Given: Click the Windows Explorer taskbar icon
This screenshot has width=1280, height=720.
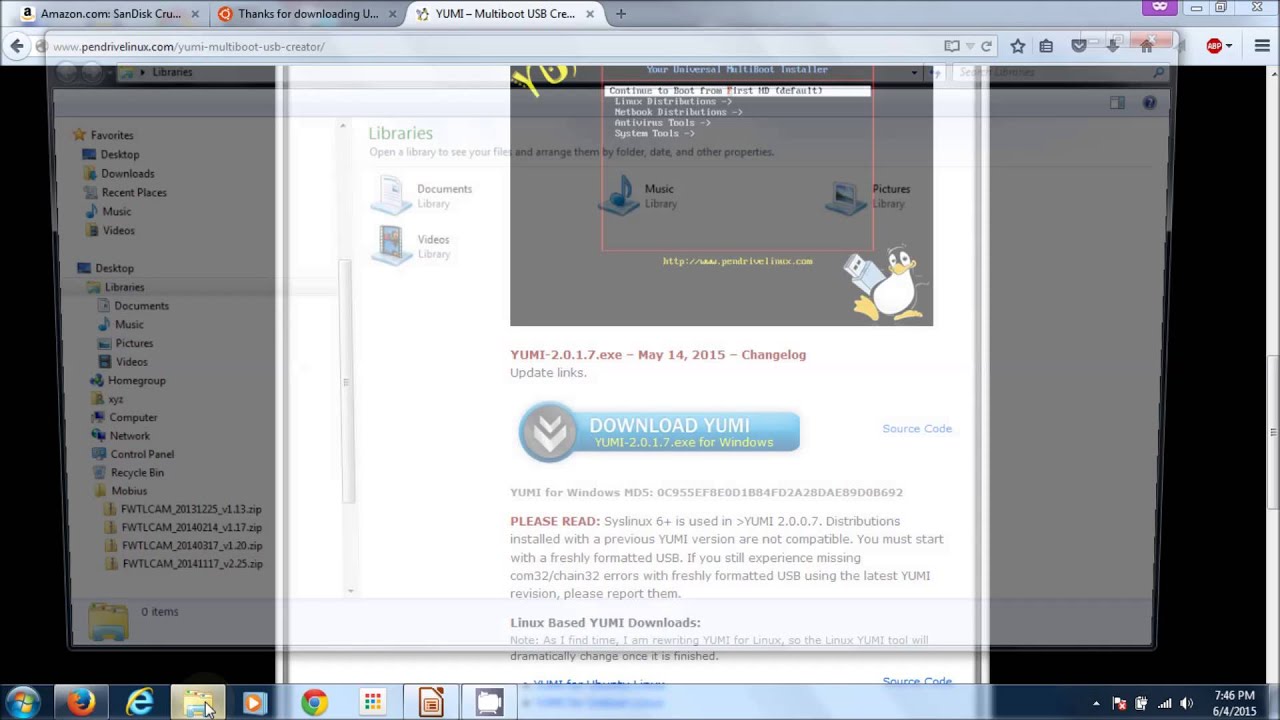Looking at the screenshot, I should pos(197,703).
